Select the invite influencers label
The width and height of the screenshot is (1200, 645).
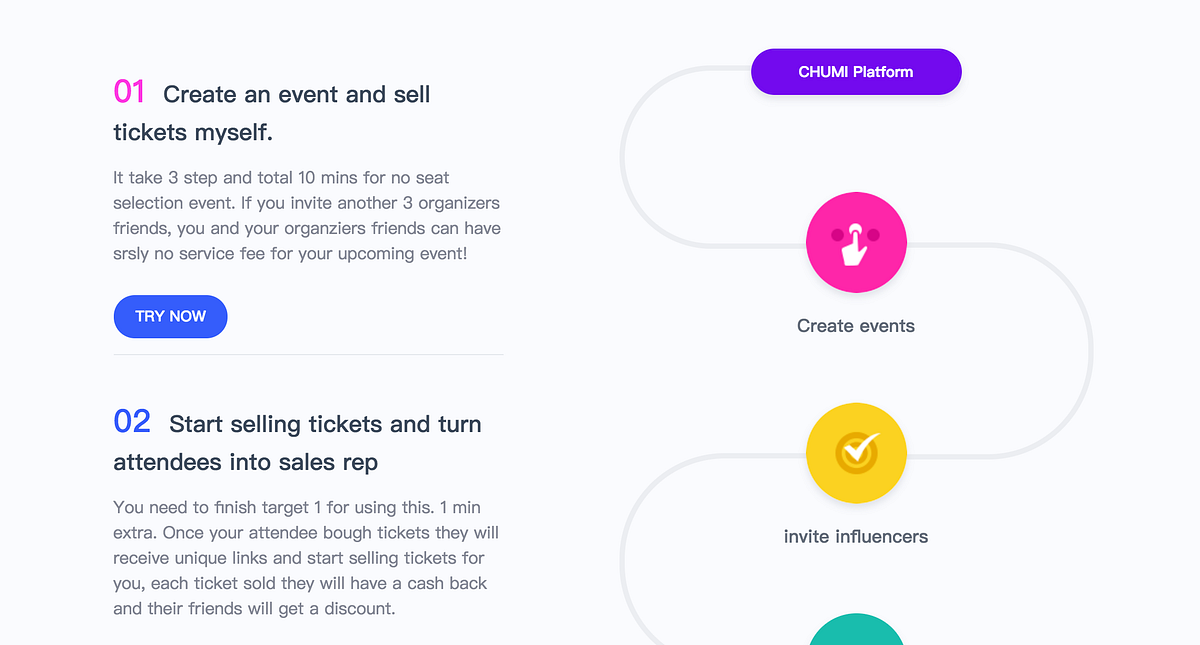click(856, 536)
